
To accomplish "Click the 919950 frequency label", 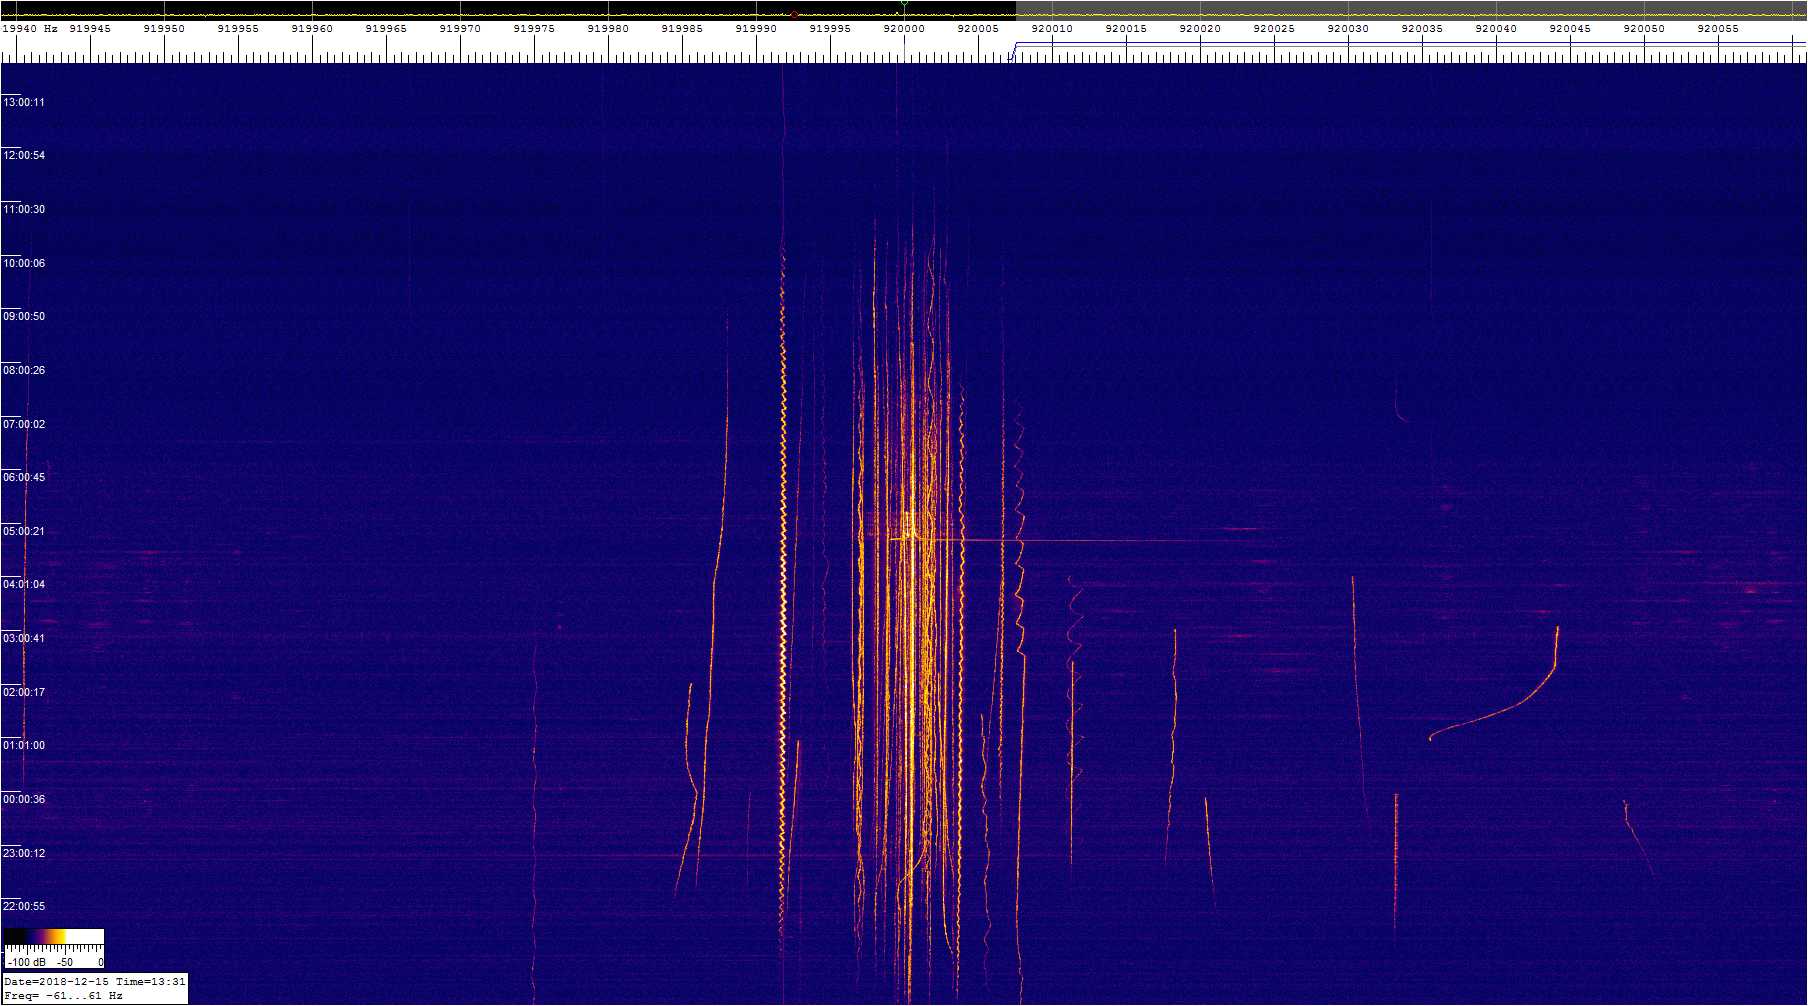I will pyautogui.click(x=164, y=29).
